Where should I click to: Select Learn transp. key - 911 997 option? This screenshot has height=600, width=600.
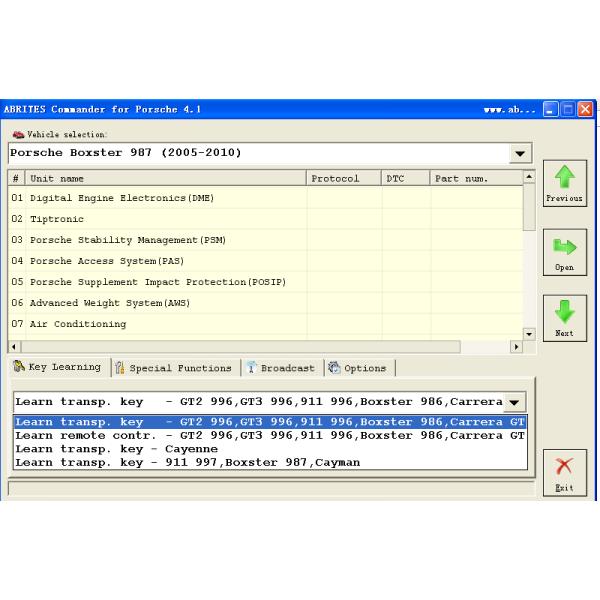[x=187, y=462]
